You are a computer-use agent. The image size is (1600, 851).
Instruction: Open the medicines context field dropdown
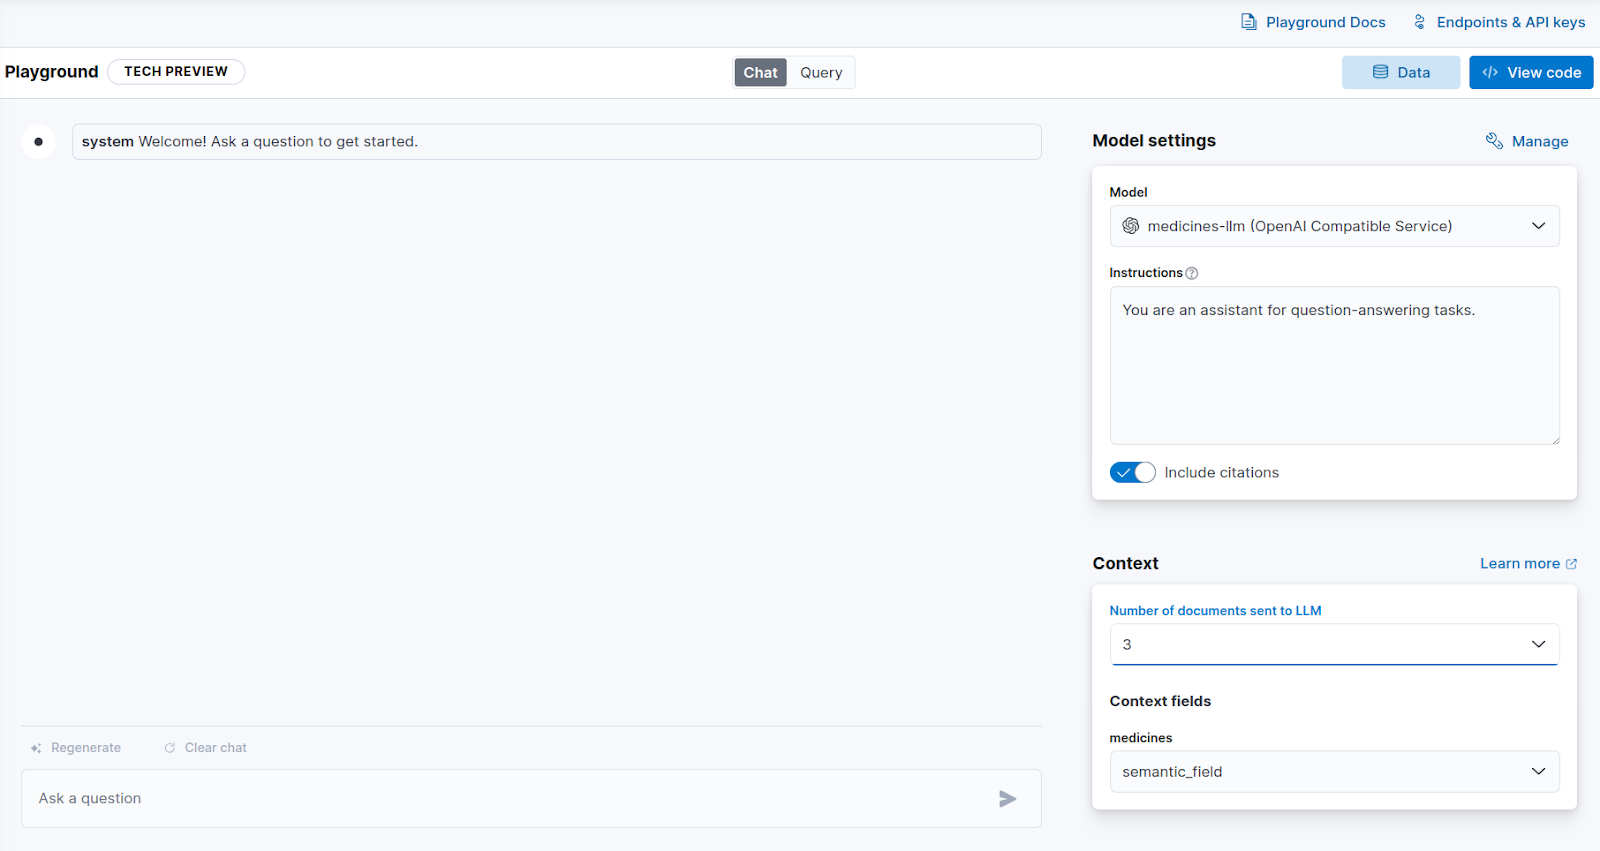click(1334, 772)
